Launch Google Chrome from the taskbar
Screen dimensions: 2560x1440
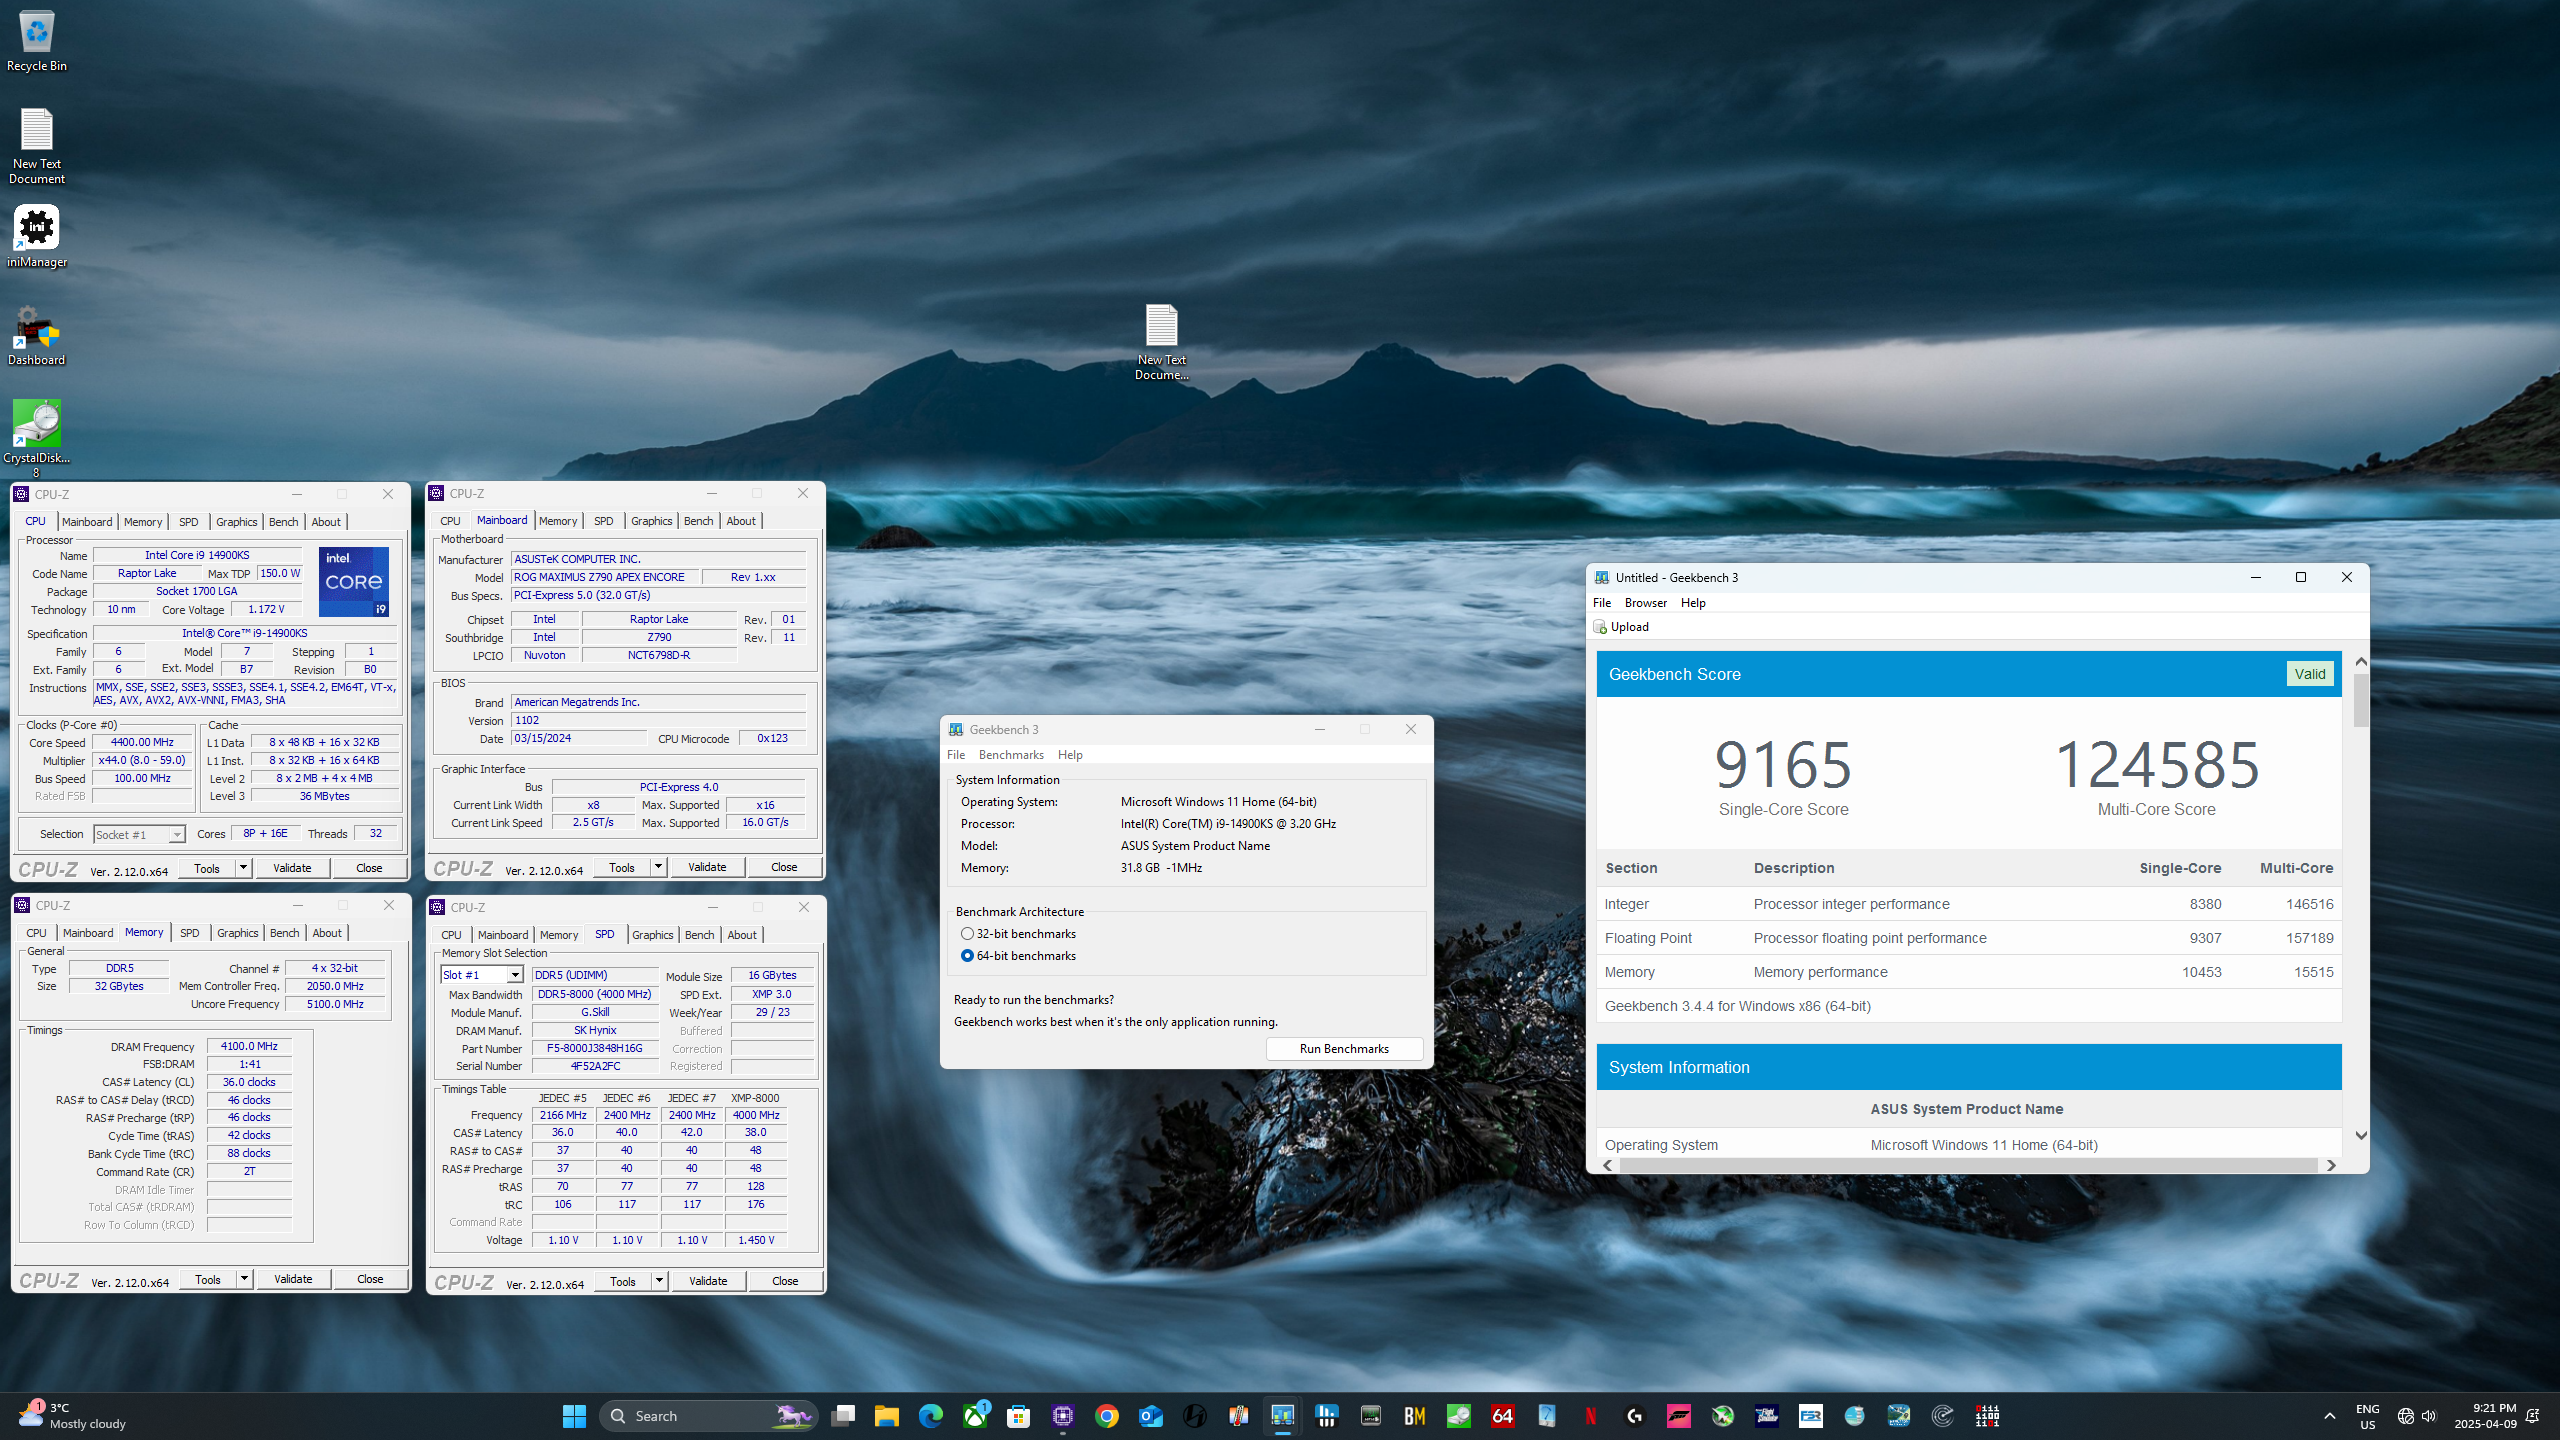(x=1107, y=1416)
